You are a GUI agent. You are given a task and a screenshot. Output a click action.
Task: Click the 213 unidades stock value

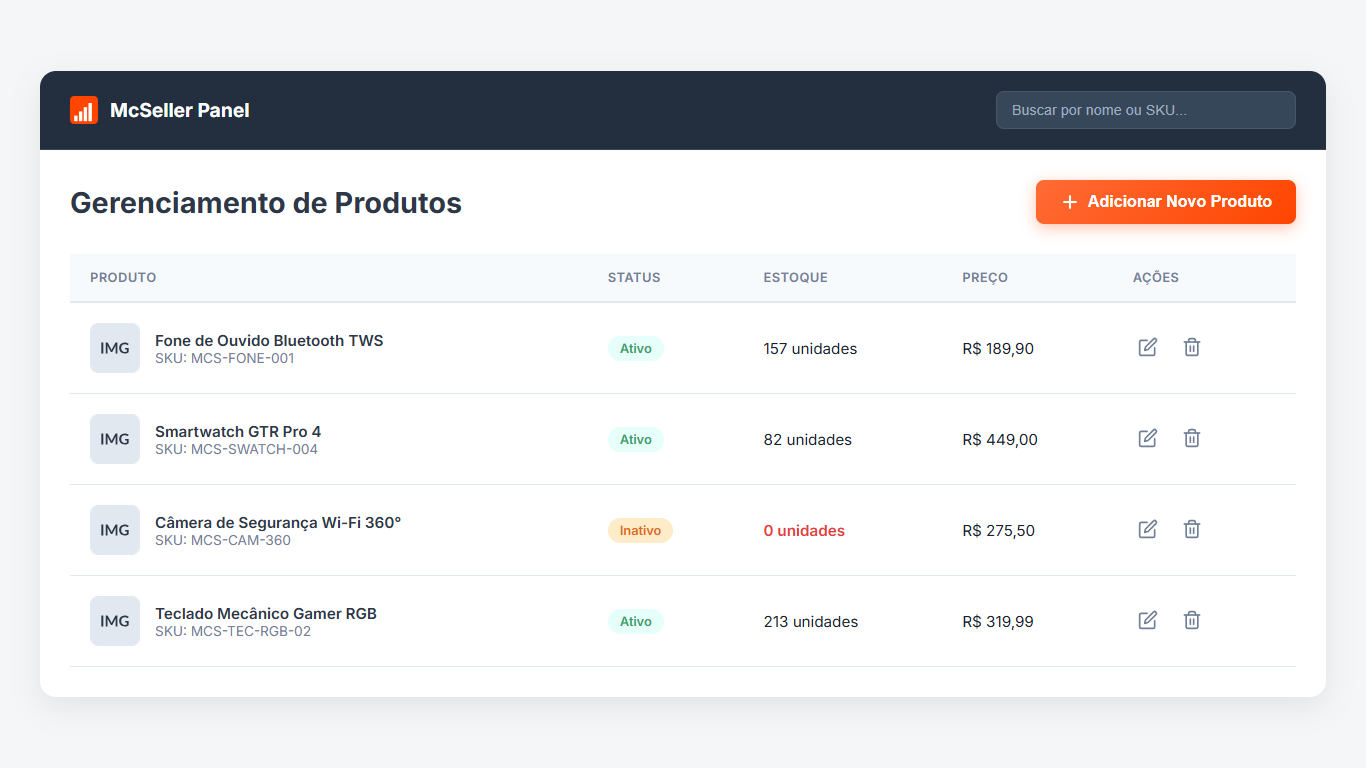pyautogui.click(x=811, y=622)
